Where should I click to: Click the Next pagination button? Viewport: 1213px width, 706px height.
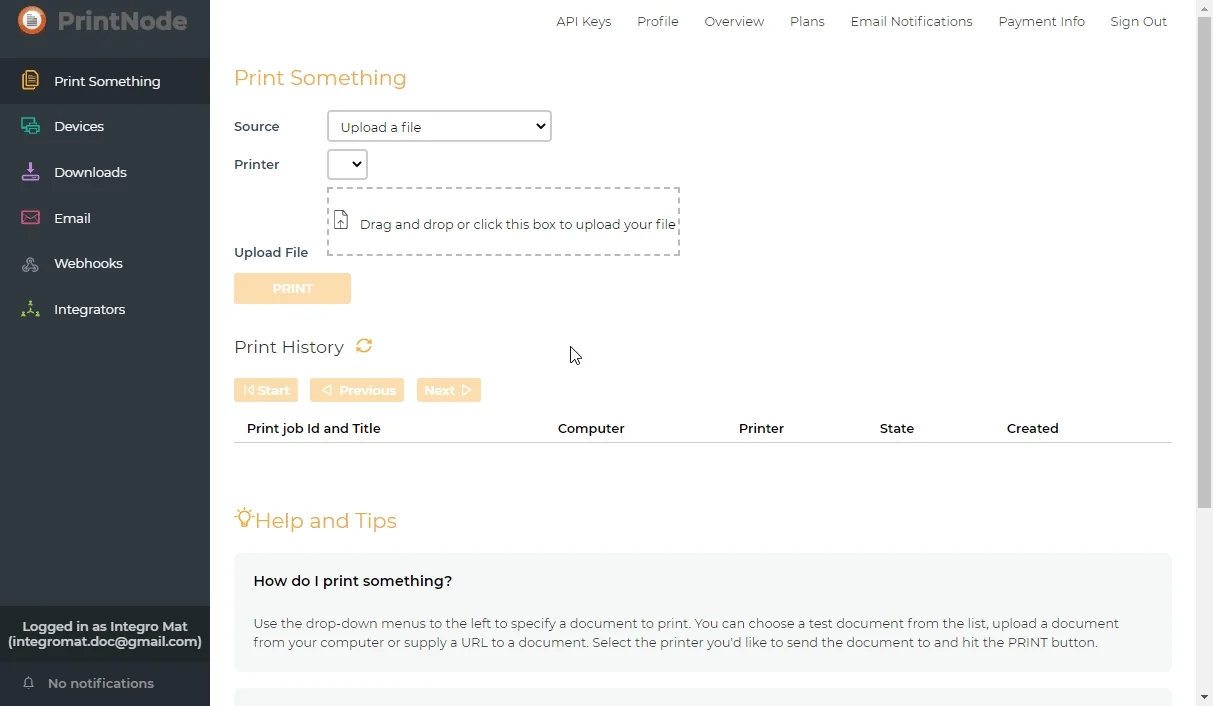point(448,390)
